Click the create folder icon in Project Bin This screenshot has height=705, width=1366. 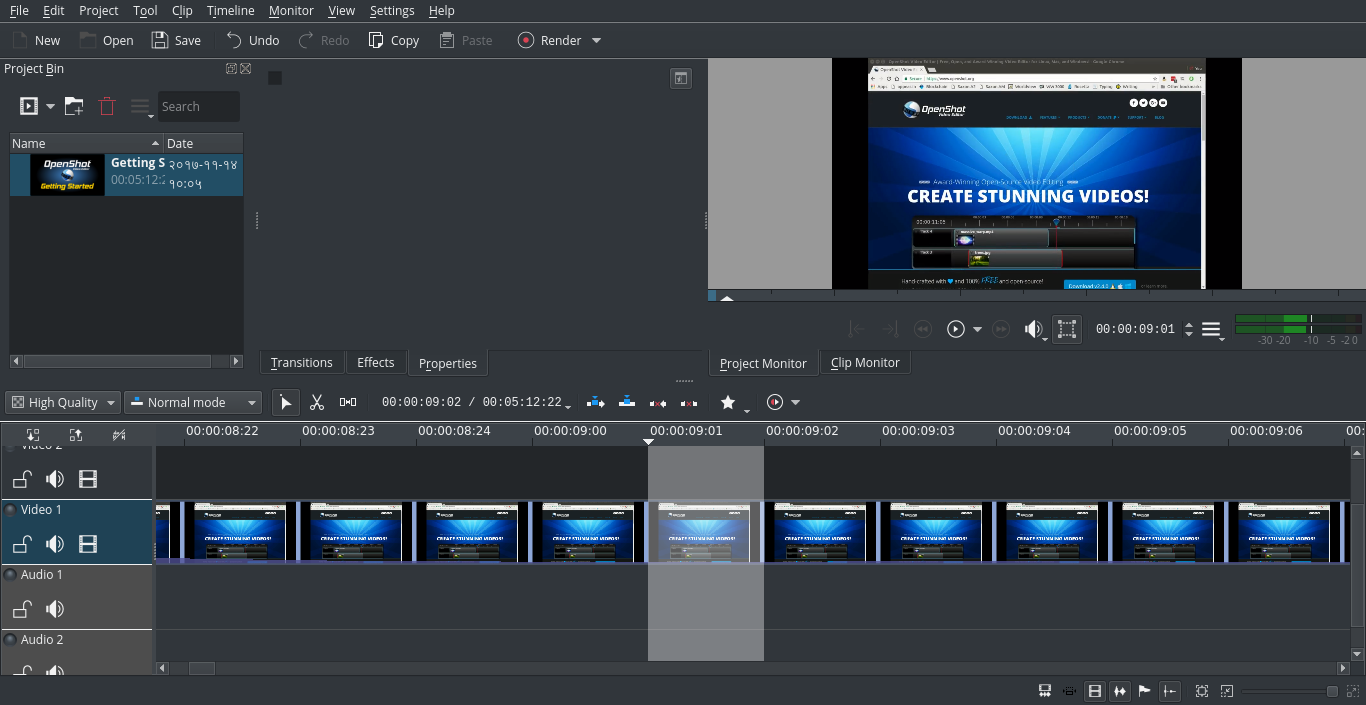pyautogui.click(x=74, y=106)
